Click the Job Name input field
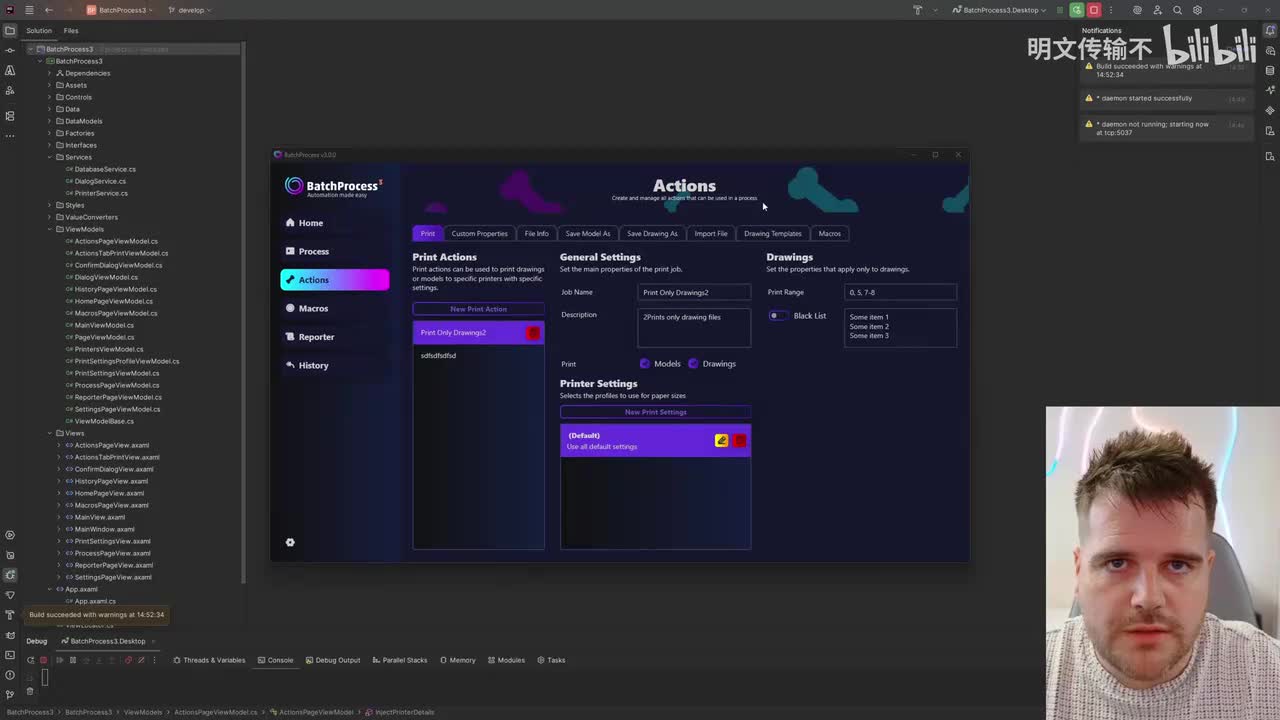Screen dimensions: 1280x720 [x=694, y=292]
